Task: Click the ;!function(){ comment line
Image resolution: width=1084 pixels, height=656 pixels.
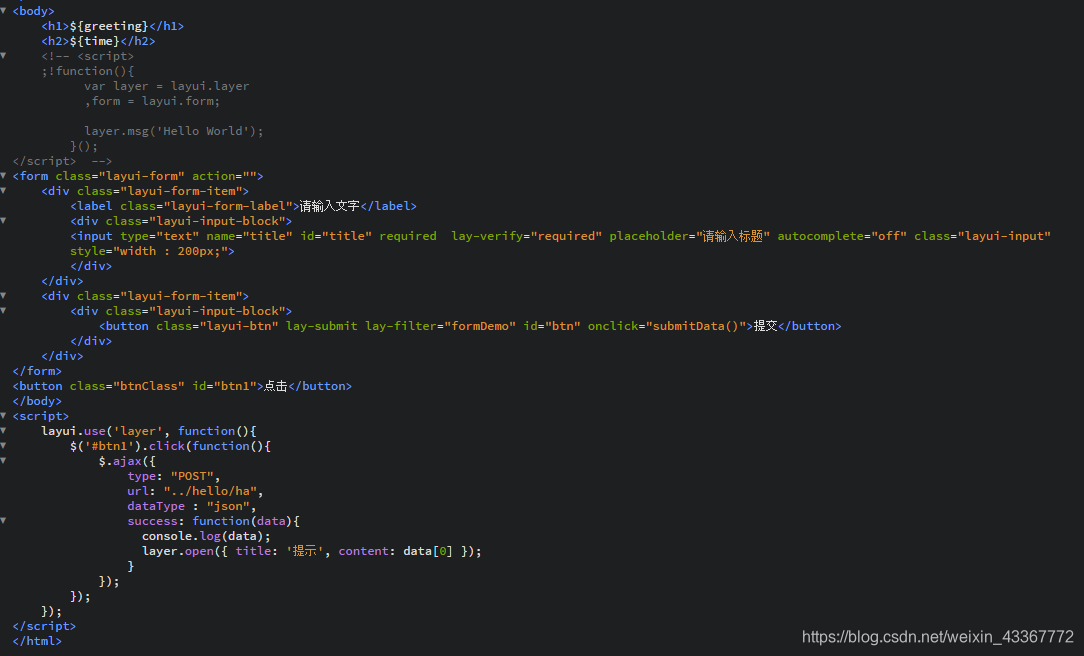Action: pos(88,71)
